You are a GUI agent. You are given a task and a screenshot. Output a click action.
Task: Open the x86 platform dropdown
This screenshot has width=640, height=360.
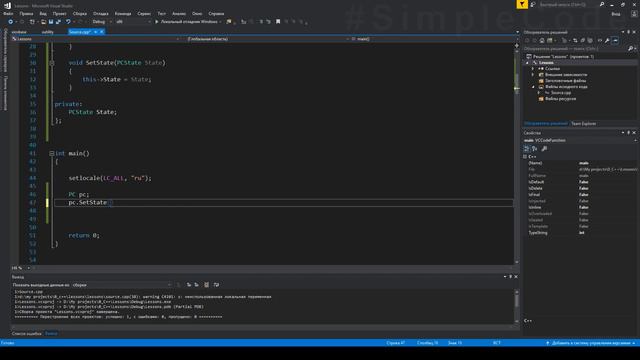[x=133, y=22]
